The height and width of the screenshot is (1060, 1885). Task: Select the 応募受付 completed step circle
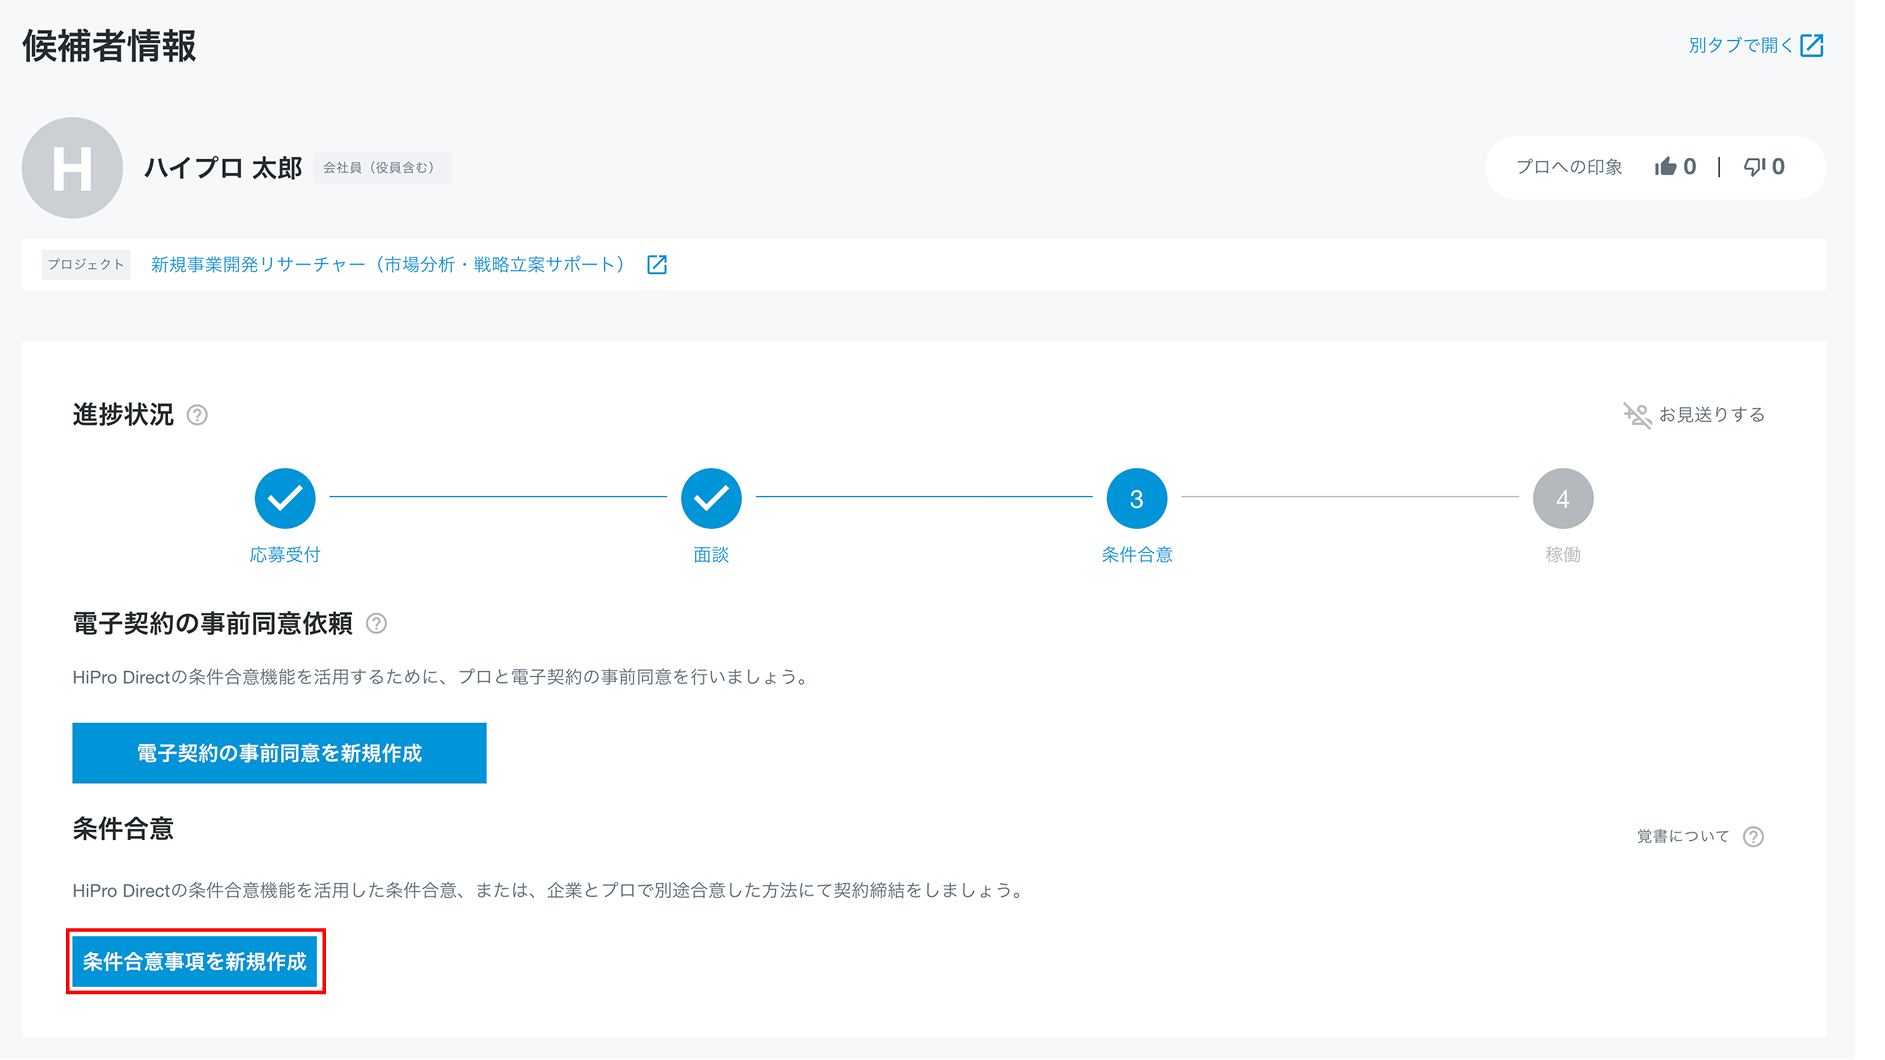285,498
